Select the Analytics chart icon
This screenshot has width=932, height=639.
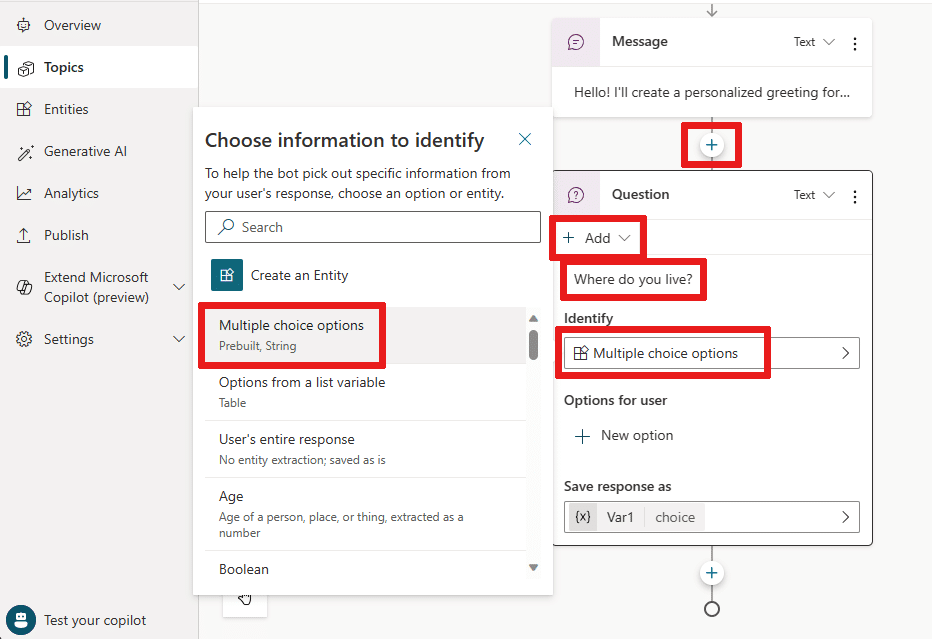coord(24,193)
